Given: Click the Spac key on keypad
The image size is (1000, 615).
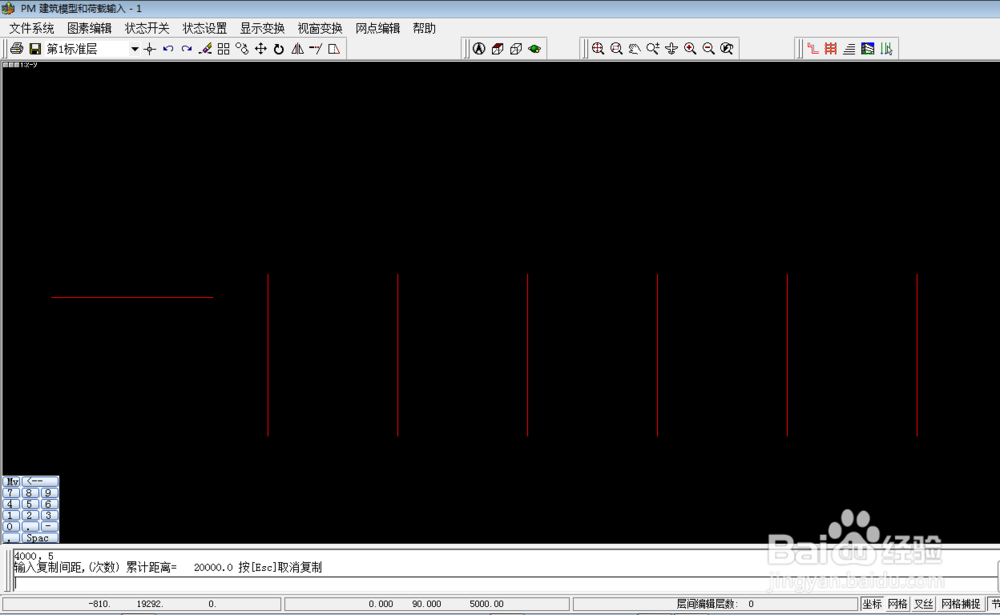Looking at the screenshot, I should [38, 538].
